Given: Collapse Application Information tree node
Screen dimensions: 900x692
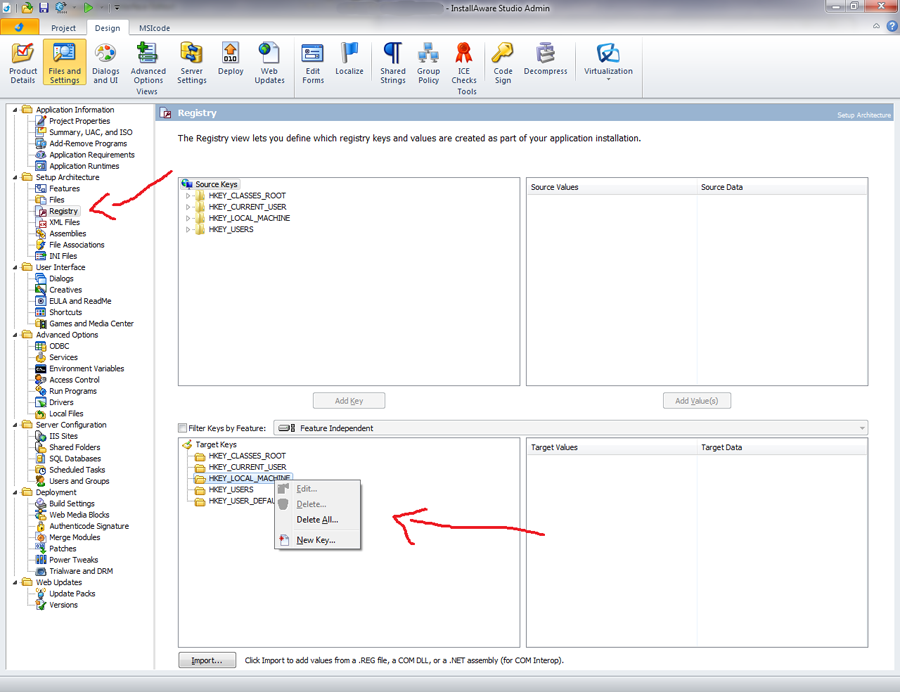Looking at the screenshot, I should coord(15,110).
